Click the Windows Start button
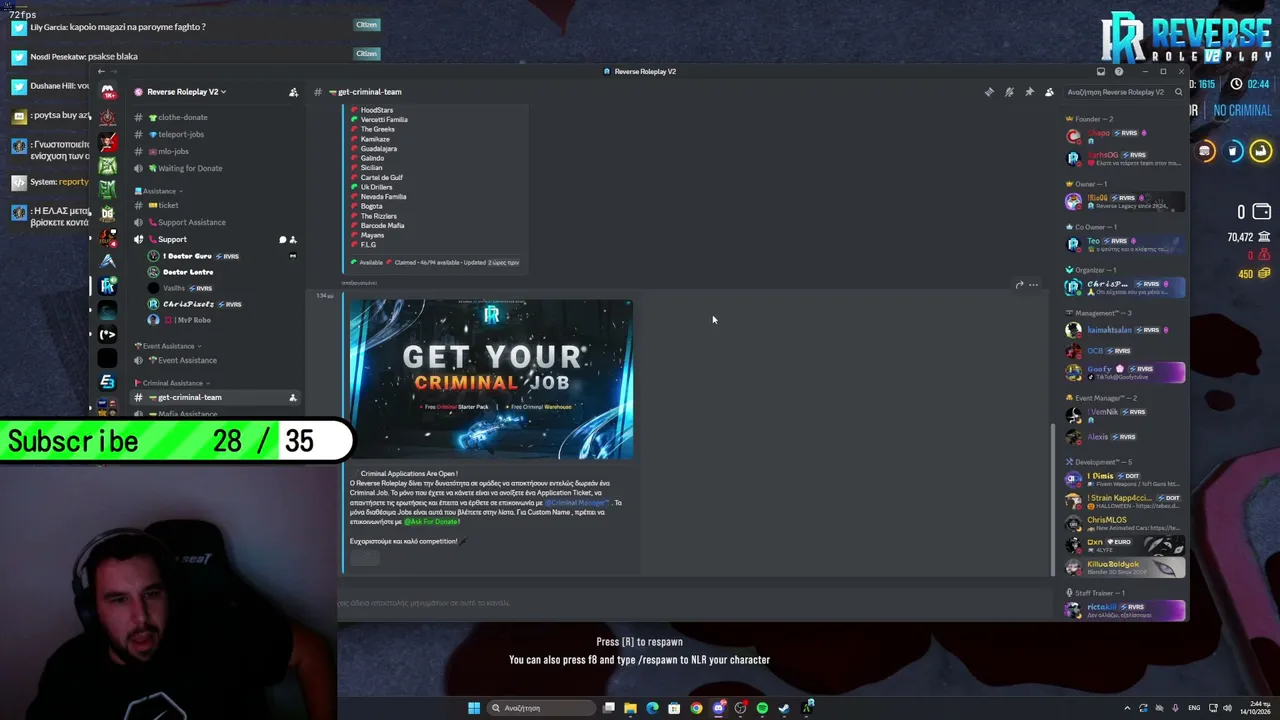 (x=474, y=708)
